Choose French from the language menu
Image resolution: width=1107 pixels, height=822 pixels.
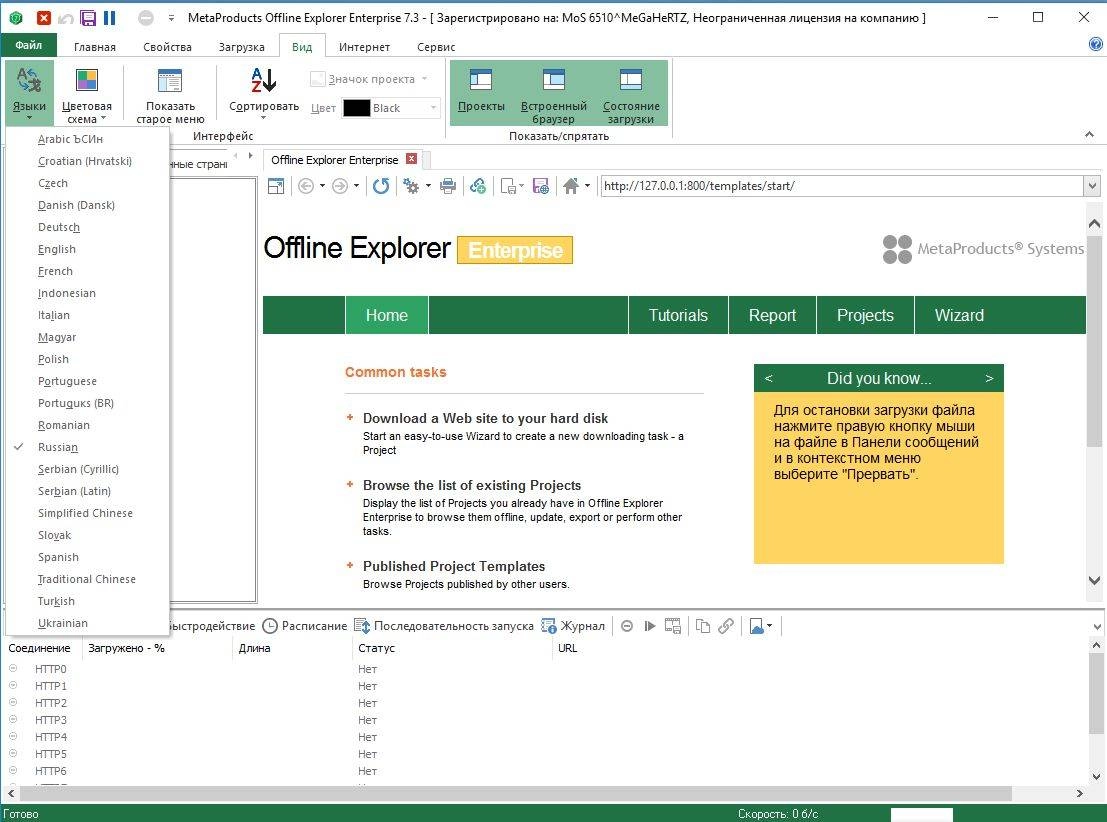[88, 271]
